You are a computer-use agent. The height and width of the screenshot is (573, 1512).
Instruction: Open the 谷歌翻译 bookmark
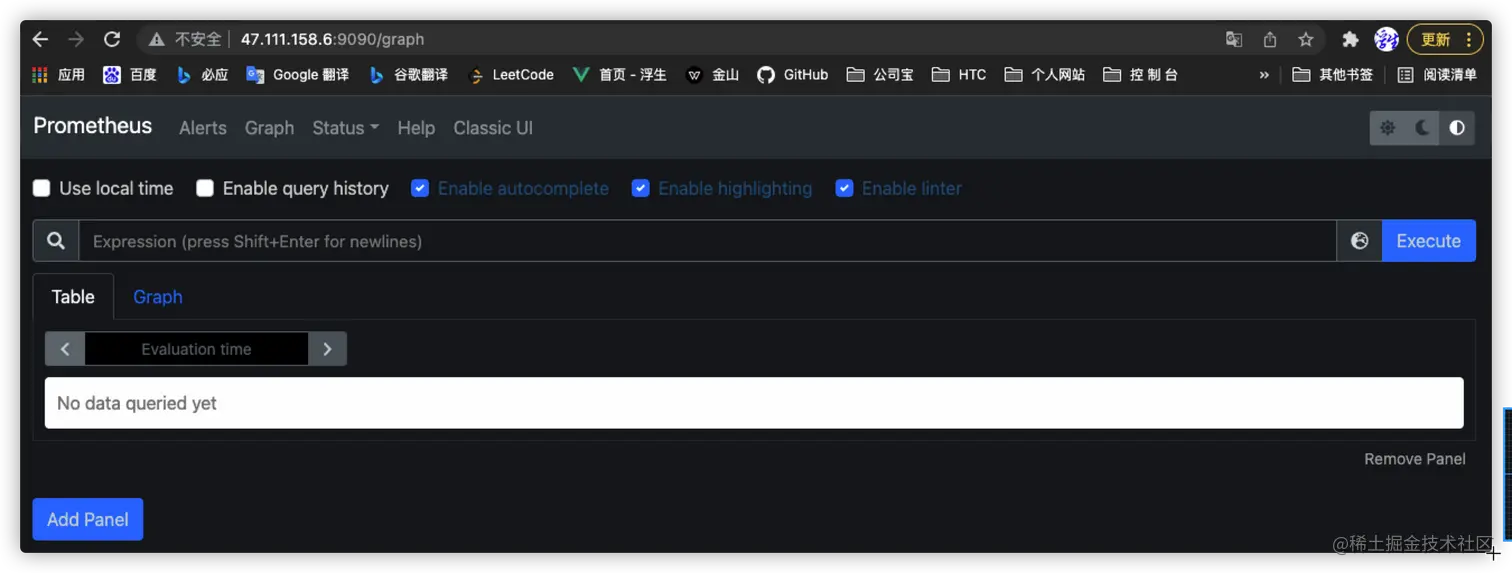pos(408,75)
